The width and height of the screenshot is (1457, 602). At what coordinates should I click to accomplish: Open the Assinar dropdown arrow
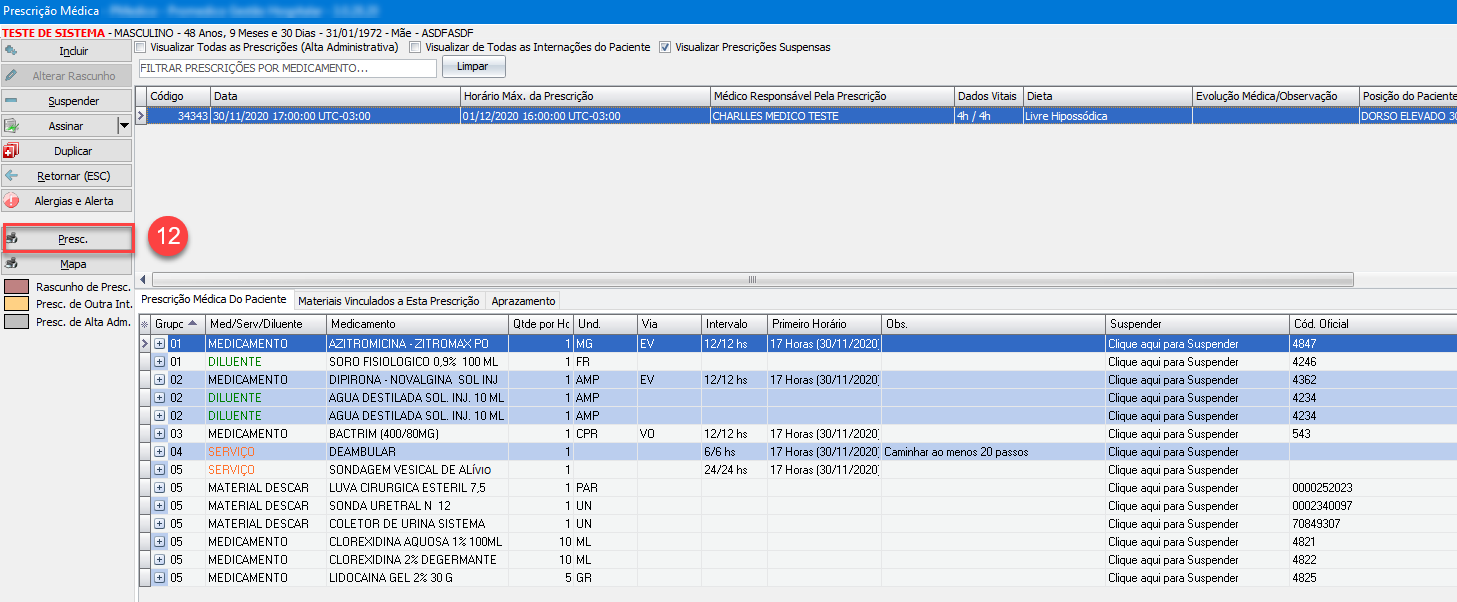(124, 126)
